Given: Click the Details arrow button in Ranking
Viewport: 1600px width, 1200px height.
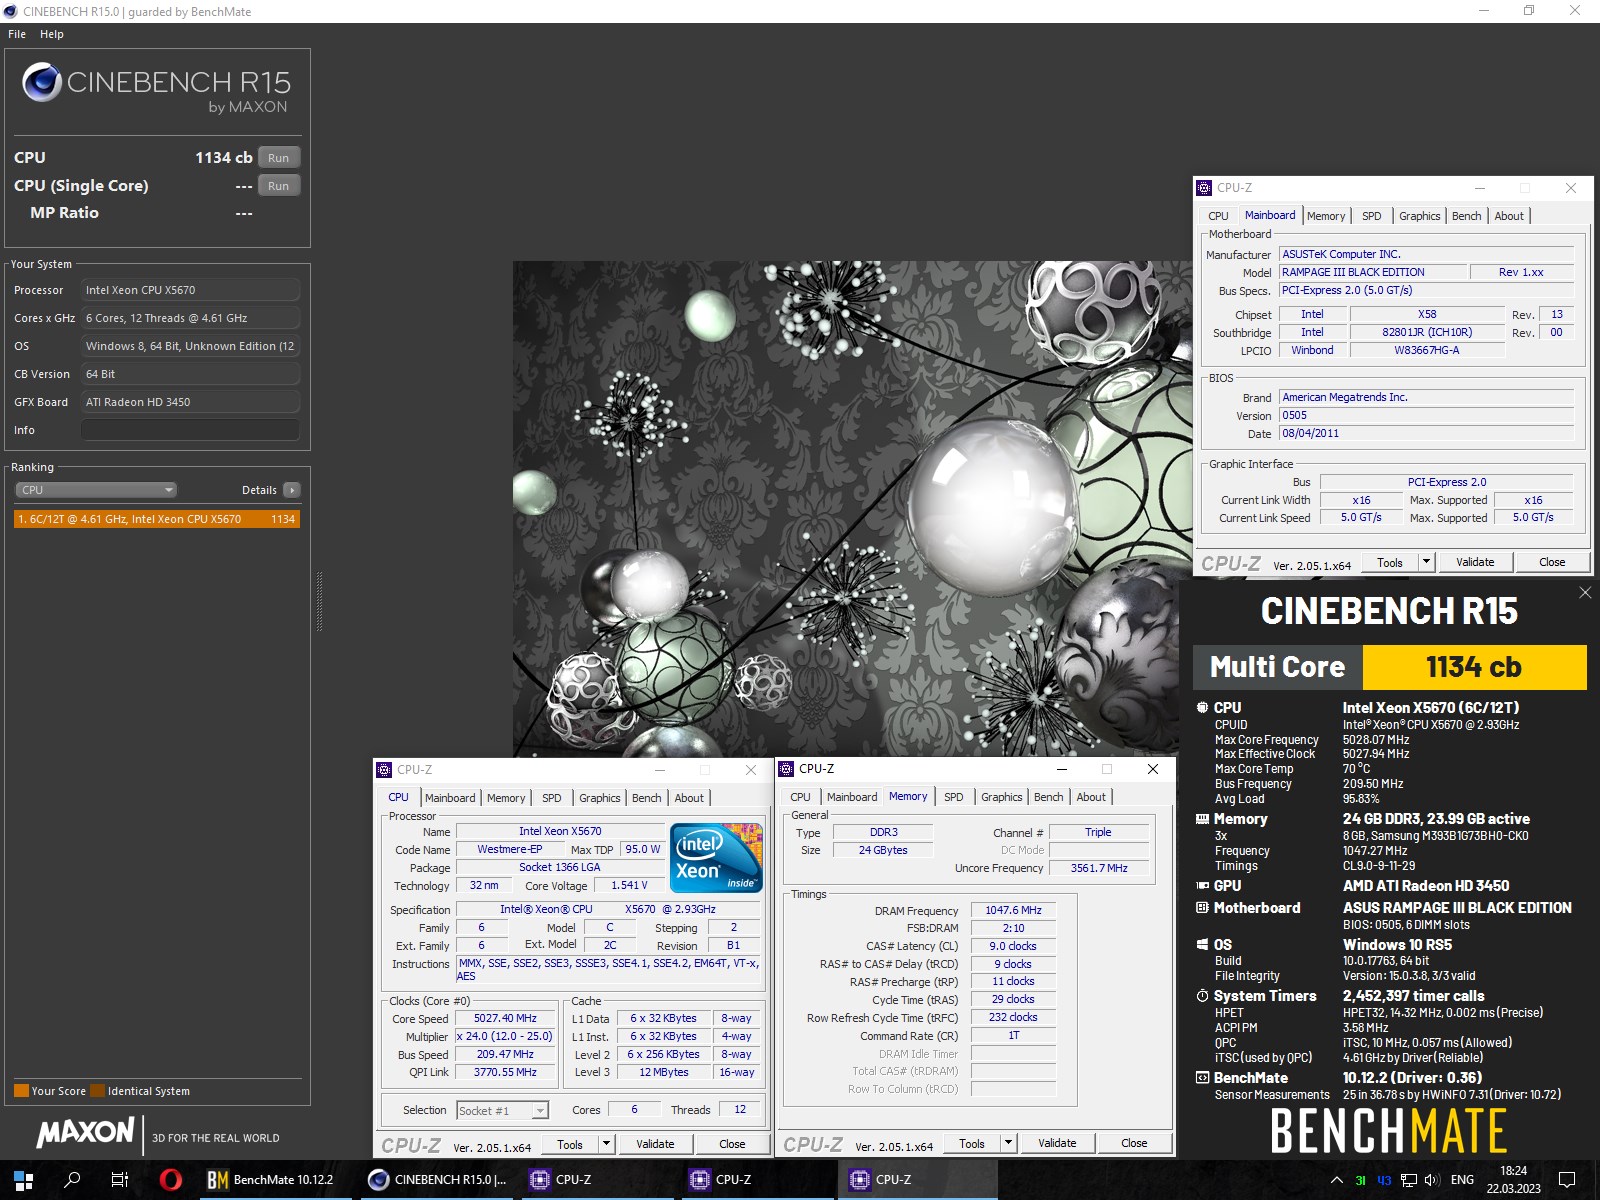Looking at the screenshot, I should (291, 490).
